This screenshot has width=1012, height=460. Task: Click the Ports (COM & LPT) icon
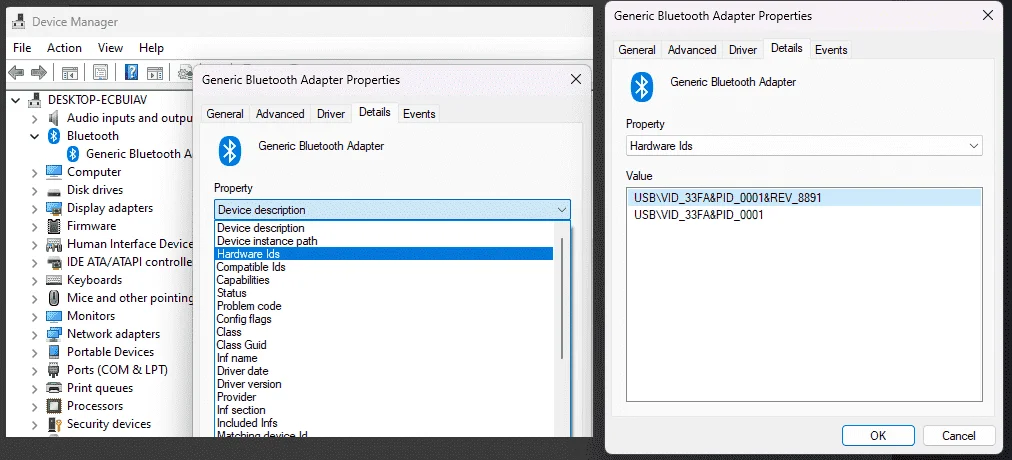54,370
